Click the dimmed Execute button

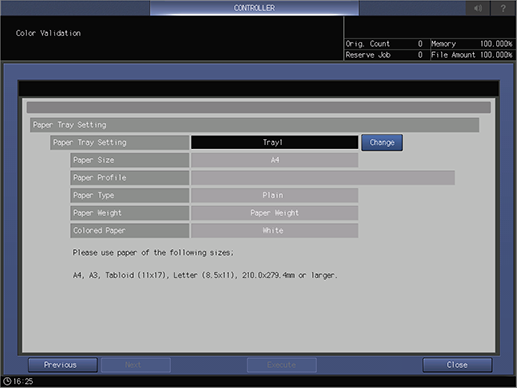click(x=282, y=365)
